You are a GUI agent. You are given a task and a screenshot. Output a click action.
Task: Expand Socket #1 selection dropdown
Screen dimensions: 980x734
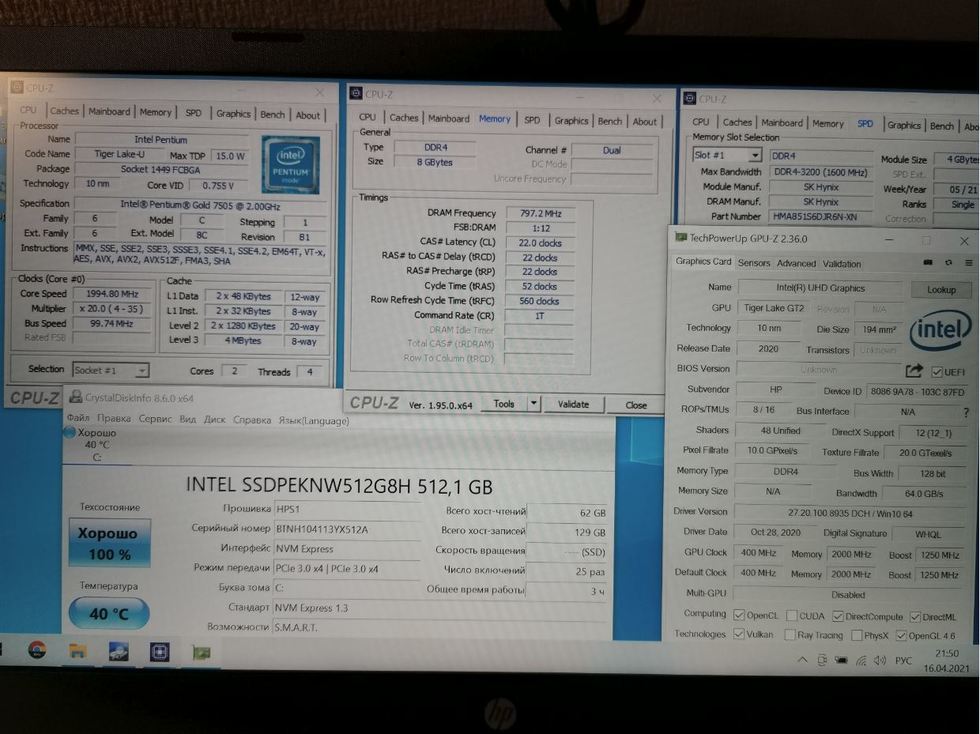pyautogui.click(x=141, y=370)
